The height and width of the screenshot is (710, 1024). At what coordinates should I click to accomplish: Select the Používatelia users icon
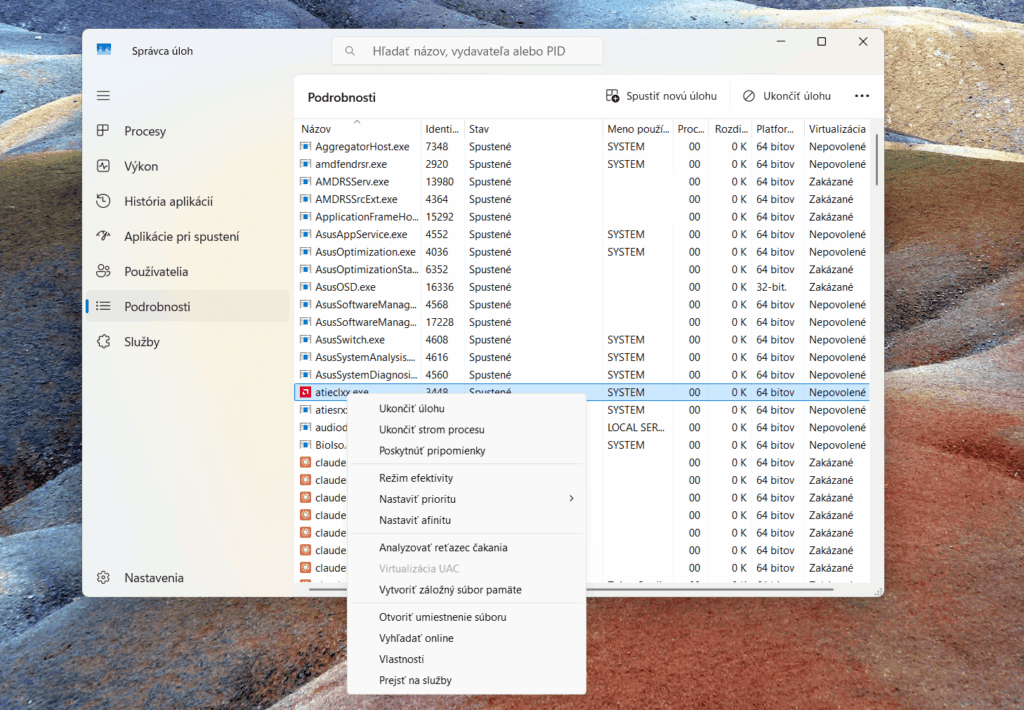pyautogui.click(x=103, y=271)
